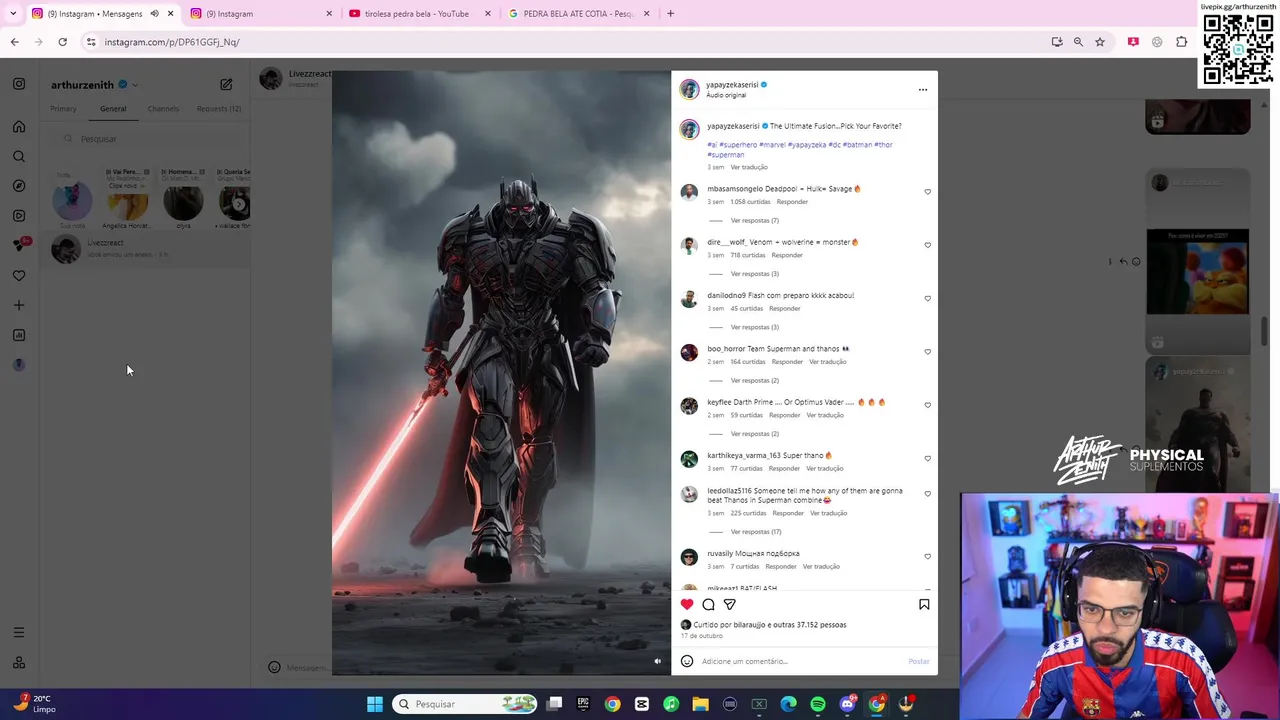Click the browser reload button
This screenshot has height=720, width=1280.
[x=62, y=42]
